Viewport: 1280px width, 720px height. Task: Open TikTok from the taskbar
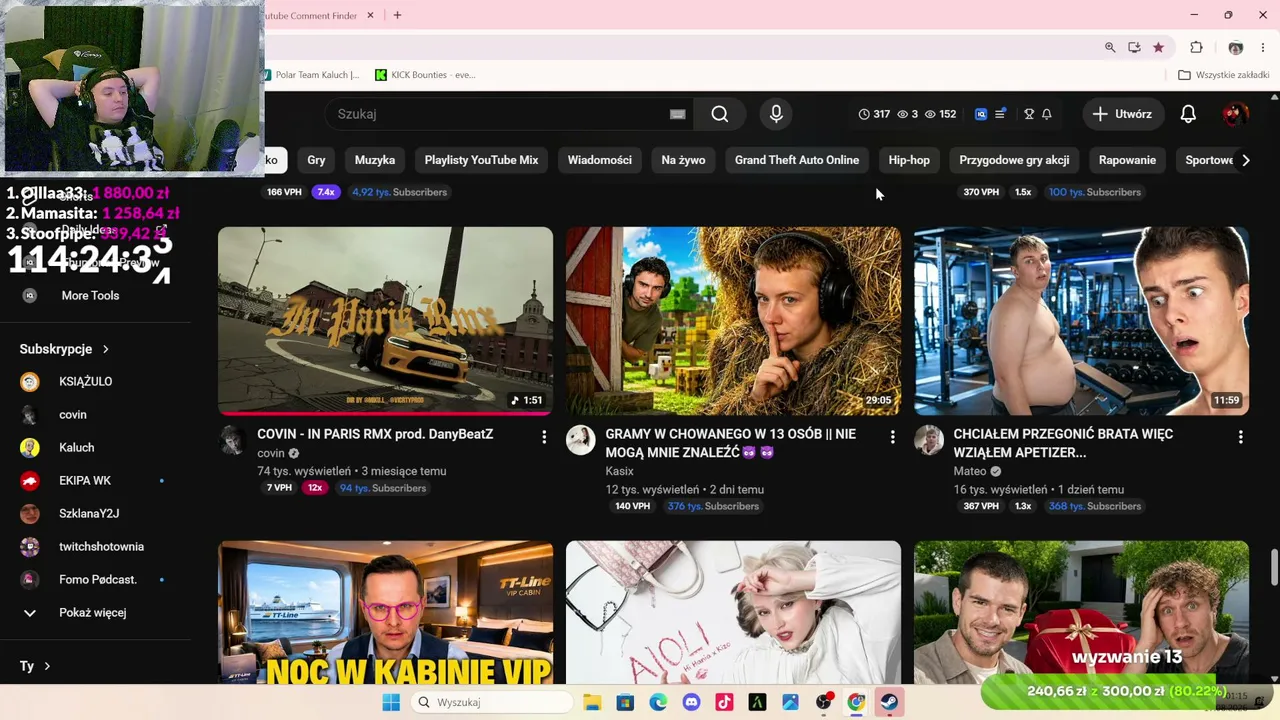(724, 702)
